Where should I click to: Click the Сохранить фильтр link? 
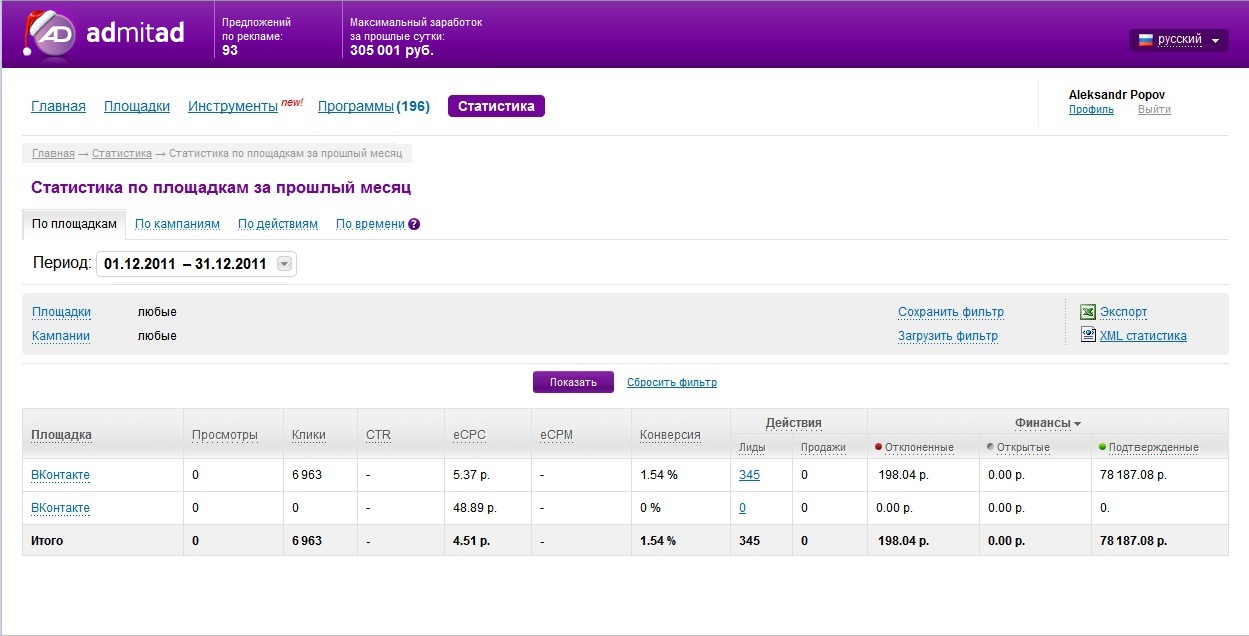(951, 312)
